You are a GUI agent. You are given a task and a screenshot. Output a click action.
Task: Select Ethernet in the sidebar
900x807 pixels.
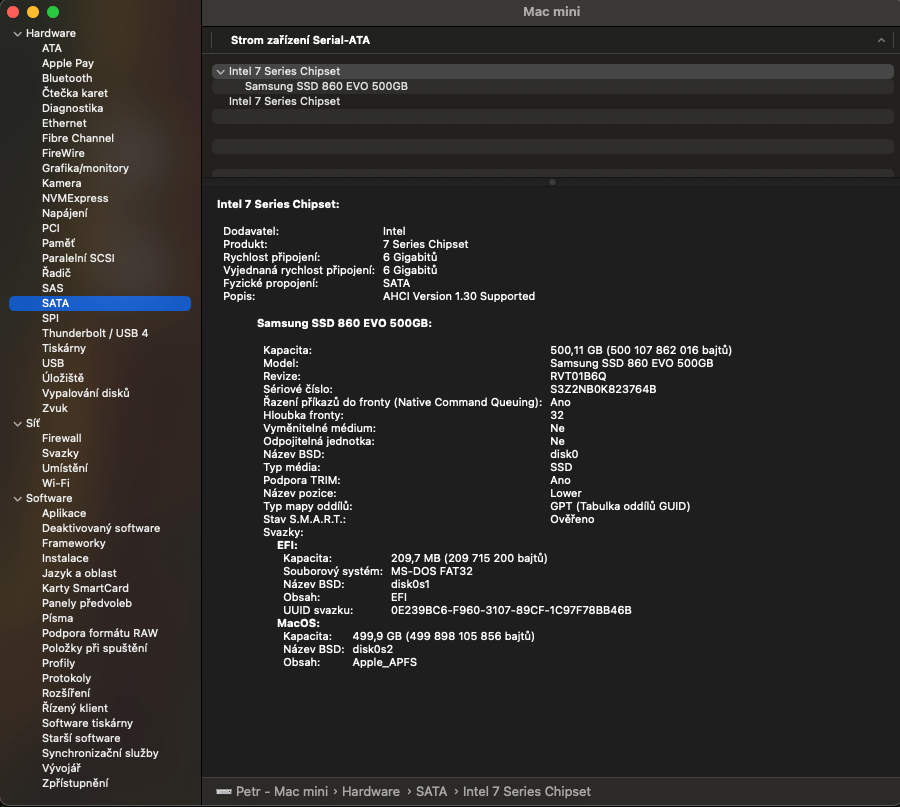(x=64, y=123)
